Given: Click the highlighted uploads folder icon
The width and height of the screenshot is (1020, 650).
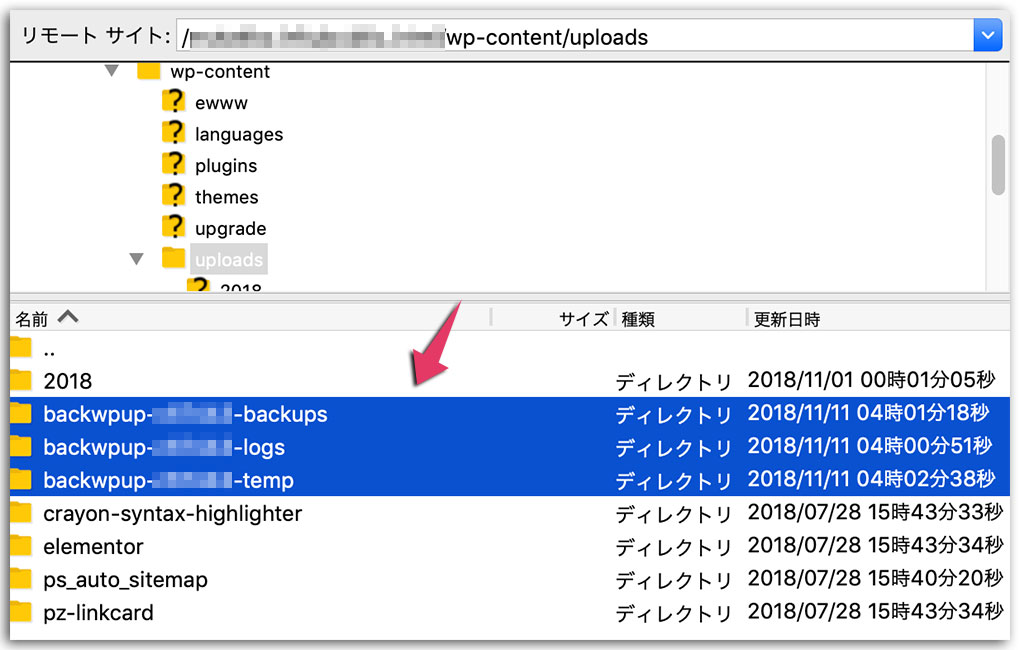Looking at the screenshot, I should click(173, 259).
